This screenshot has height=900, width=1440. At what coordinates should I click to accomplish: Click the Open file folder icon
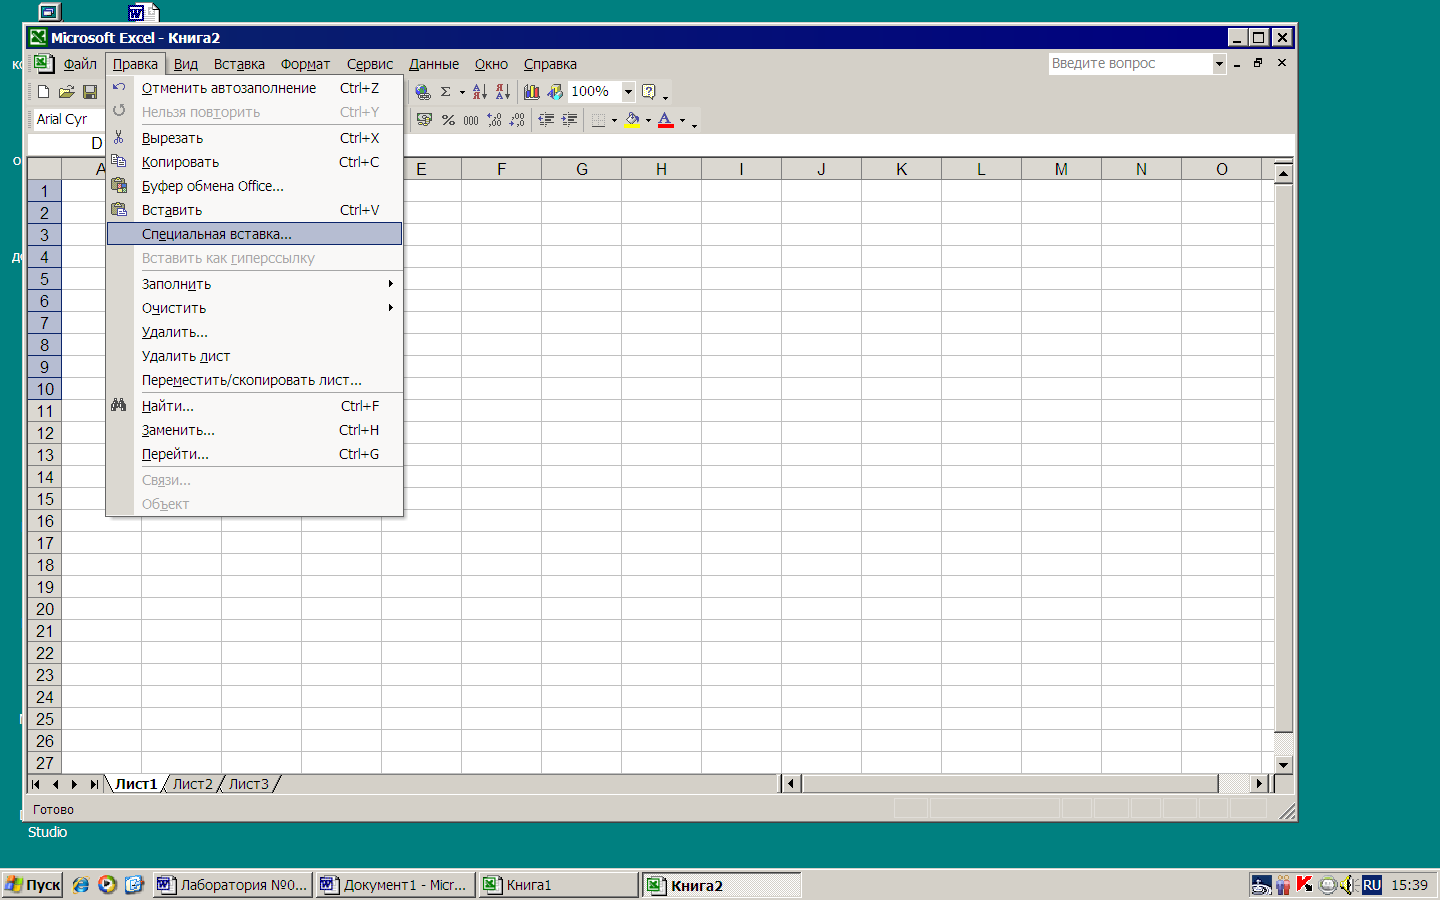(x=66, y=92)
